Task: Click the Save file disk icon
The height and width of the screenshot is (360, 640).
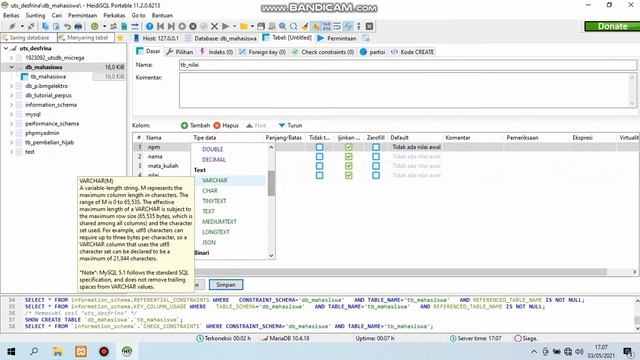Action: 261,26
